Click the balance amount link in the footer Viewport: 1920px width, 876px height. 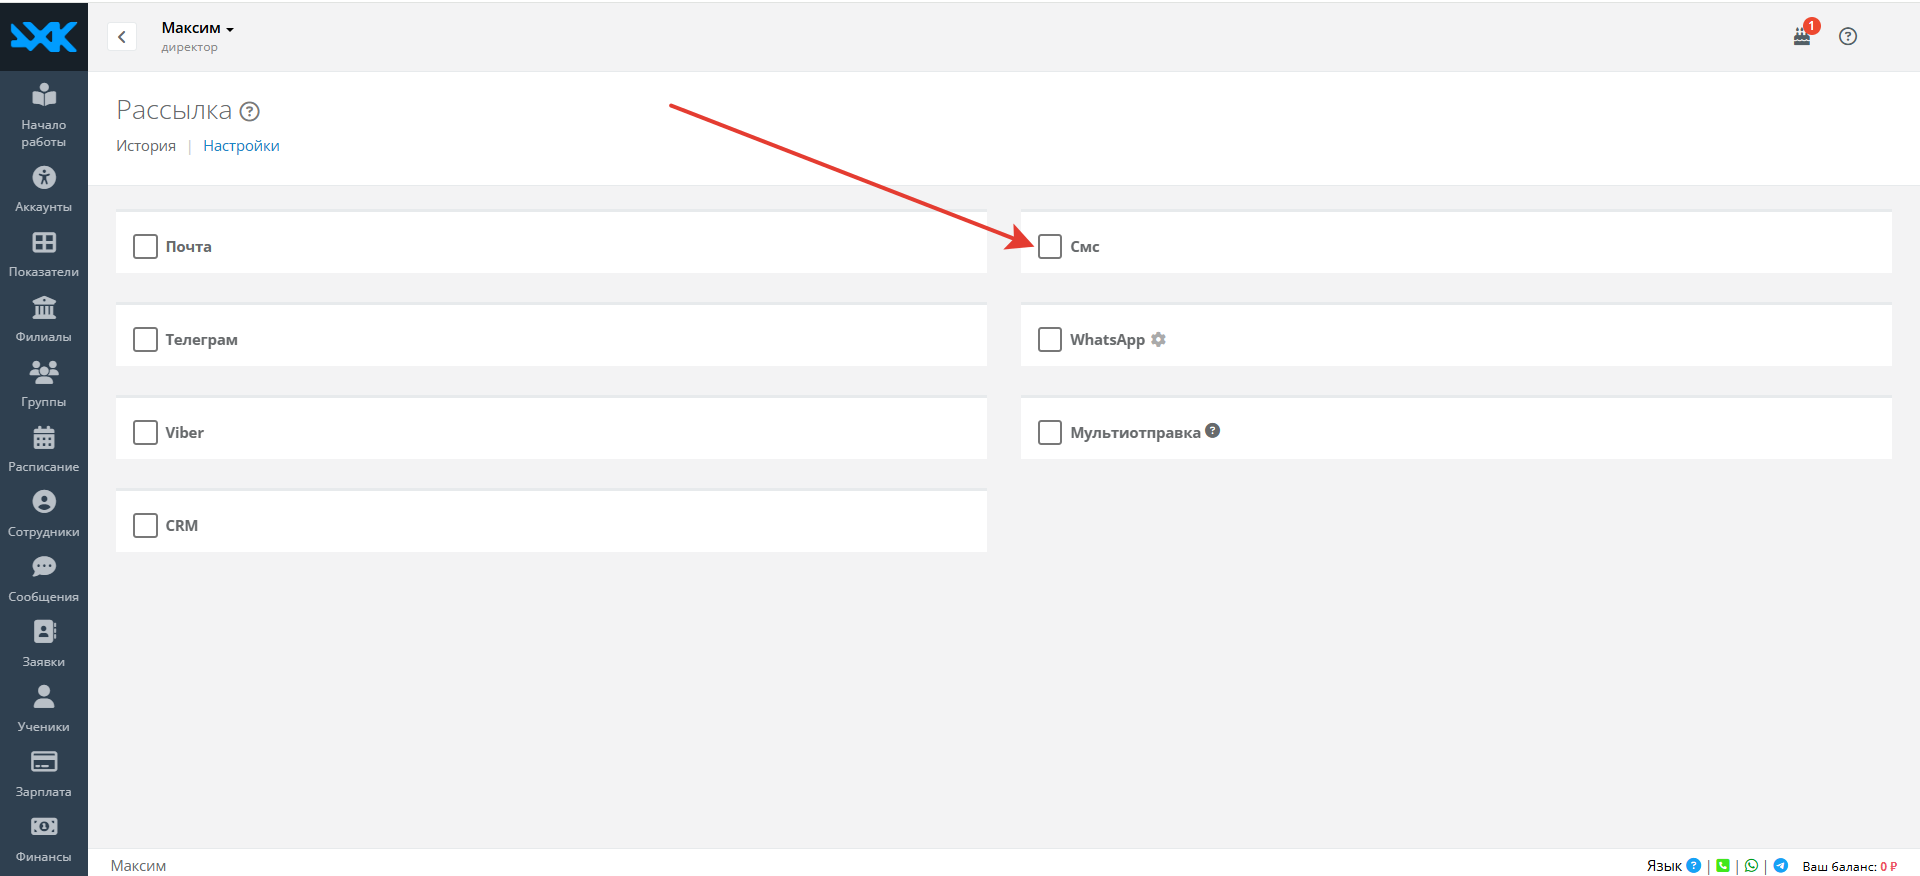coord(1888,867)
